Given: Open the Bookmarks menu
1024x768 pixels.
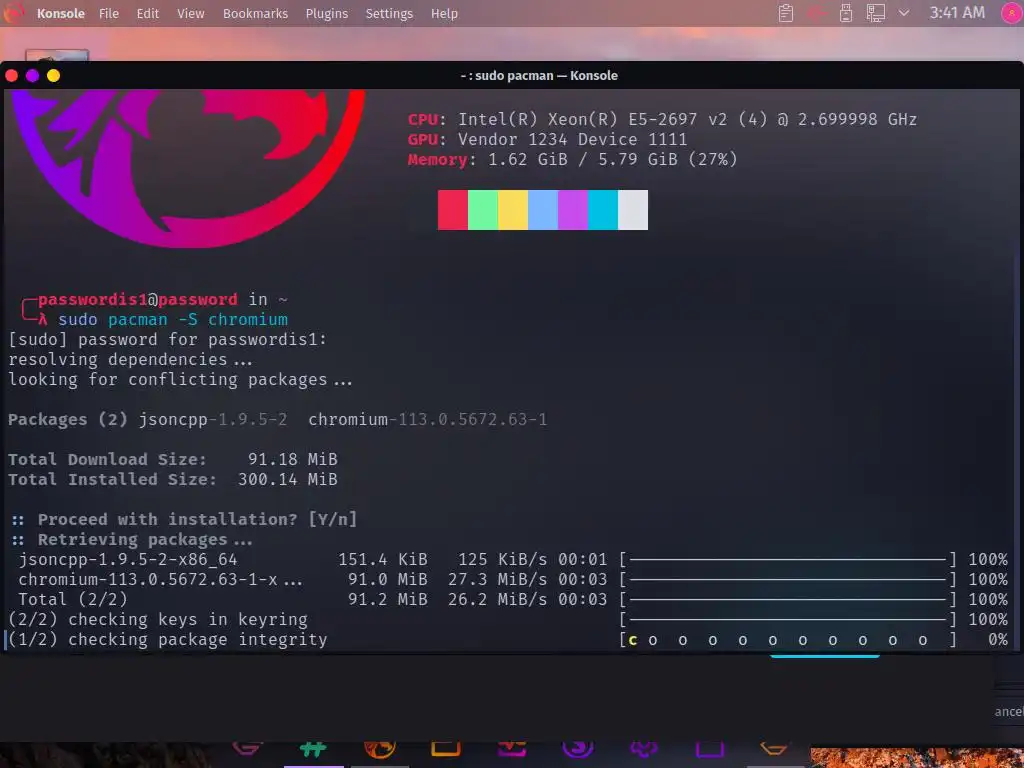Looking at the screenshot, I should (255, 13).
